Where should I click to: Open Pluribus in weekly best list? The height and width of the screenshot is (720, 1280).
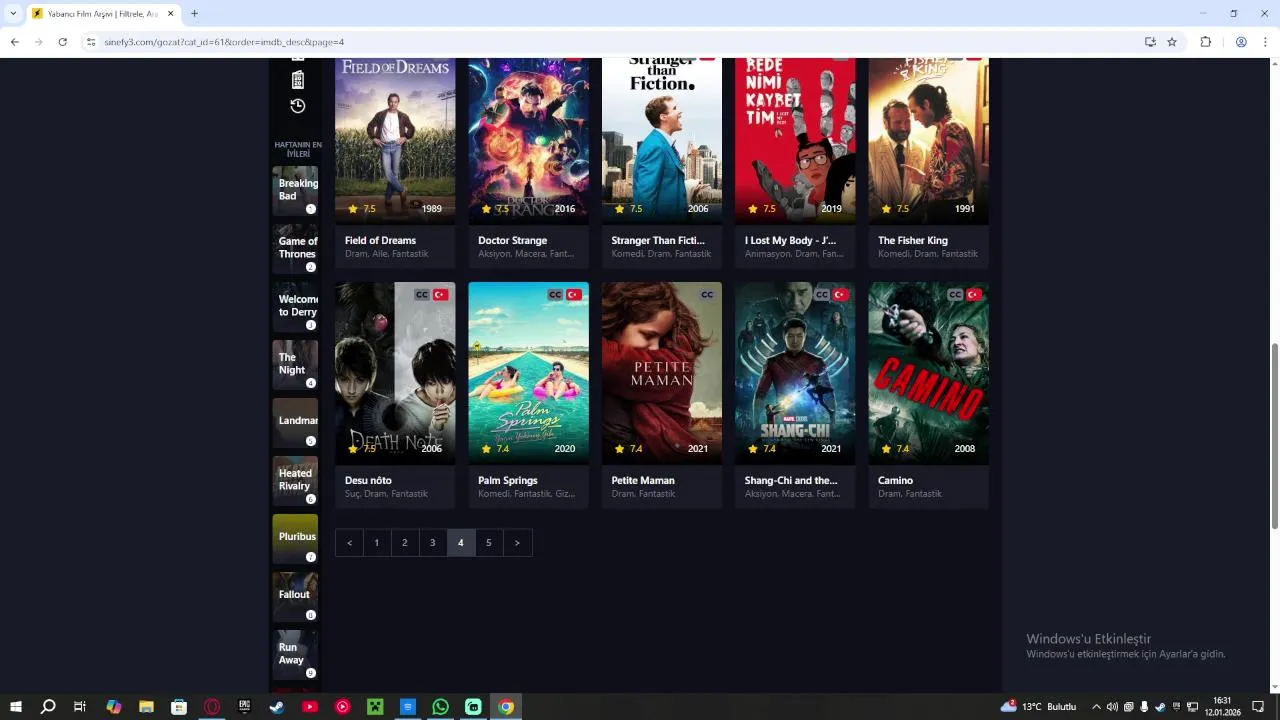point(295,539)
